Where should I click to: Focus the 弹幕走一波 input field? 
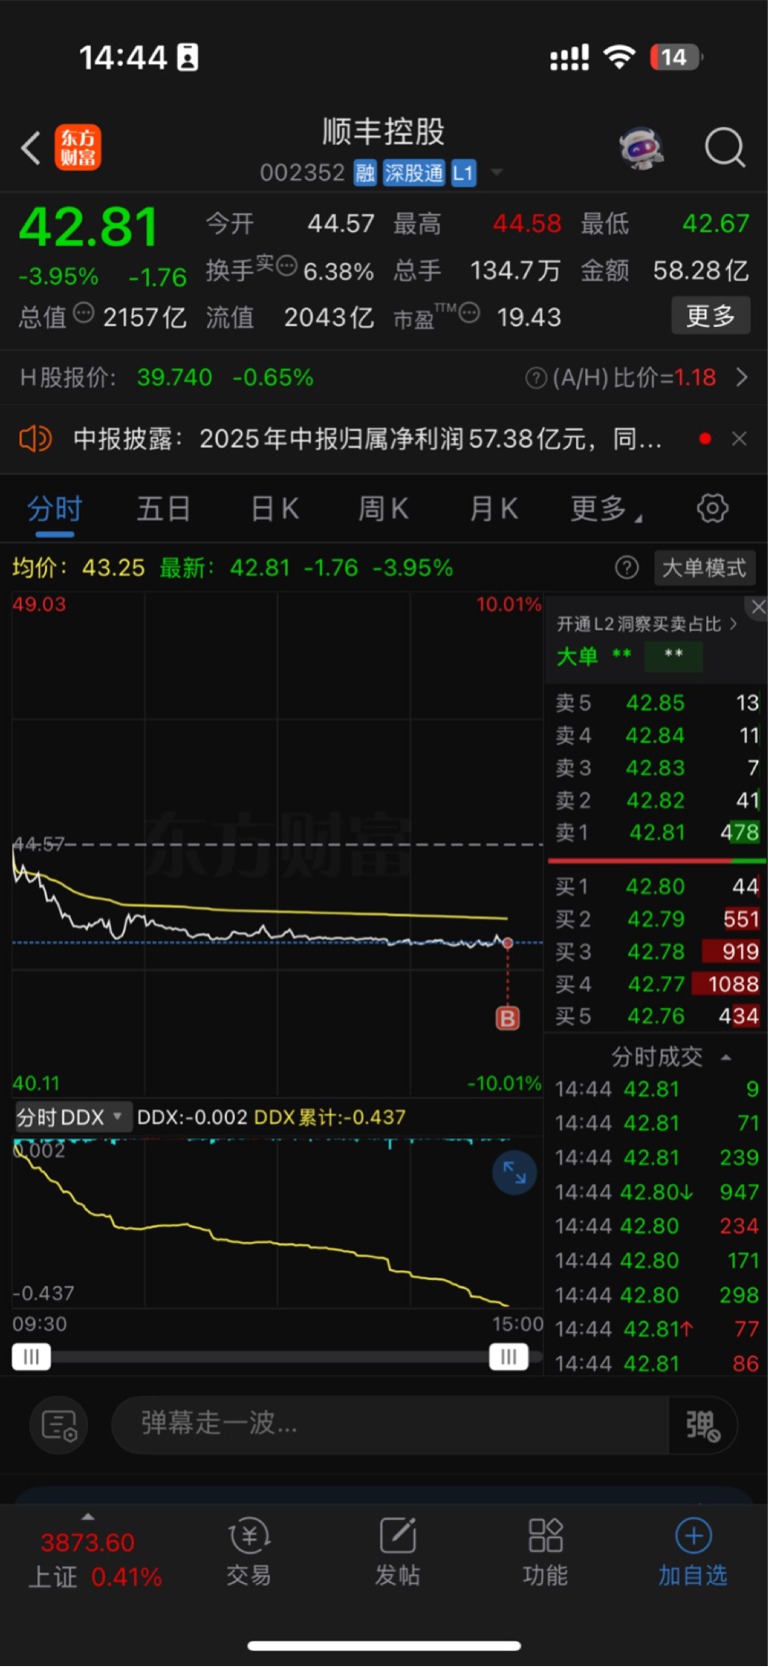pos(390,1424)
